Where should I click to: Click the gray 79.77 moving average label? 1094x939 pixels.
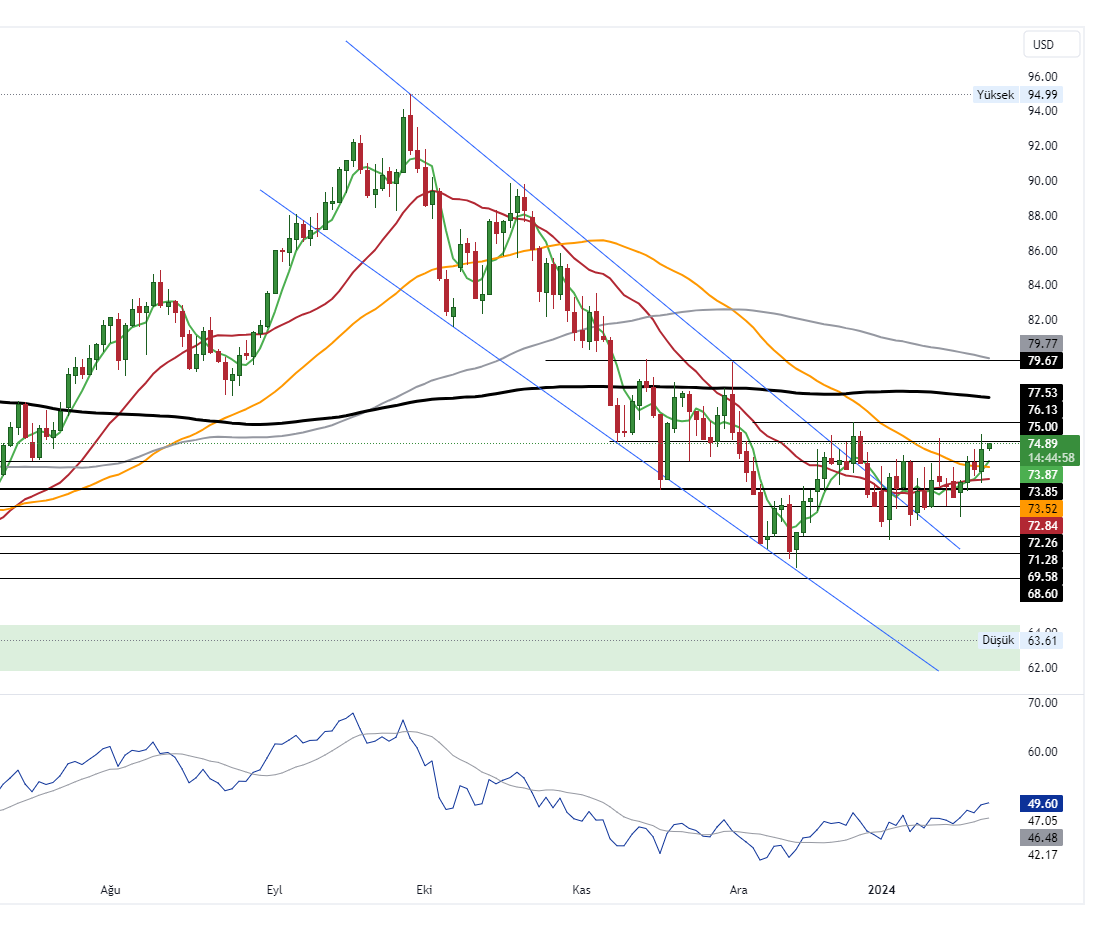[x=1043, y=343]
